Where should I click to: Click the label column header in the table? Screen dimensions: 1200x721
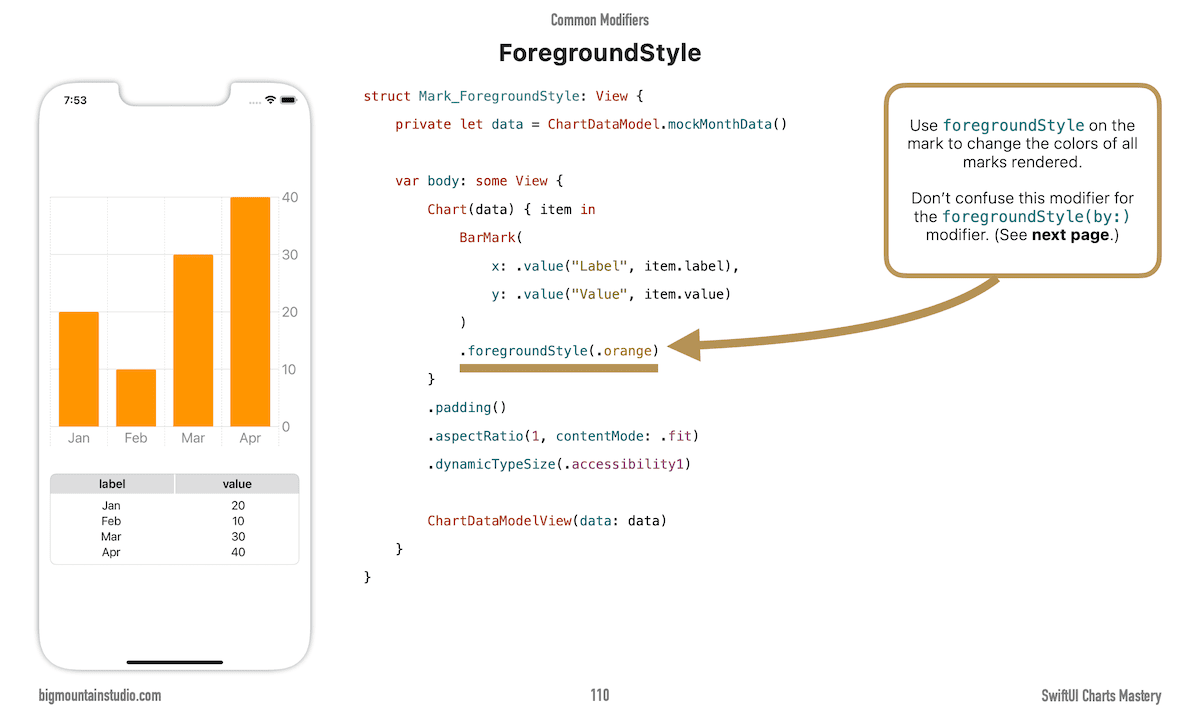coord(111,483)
